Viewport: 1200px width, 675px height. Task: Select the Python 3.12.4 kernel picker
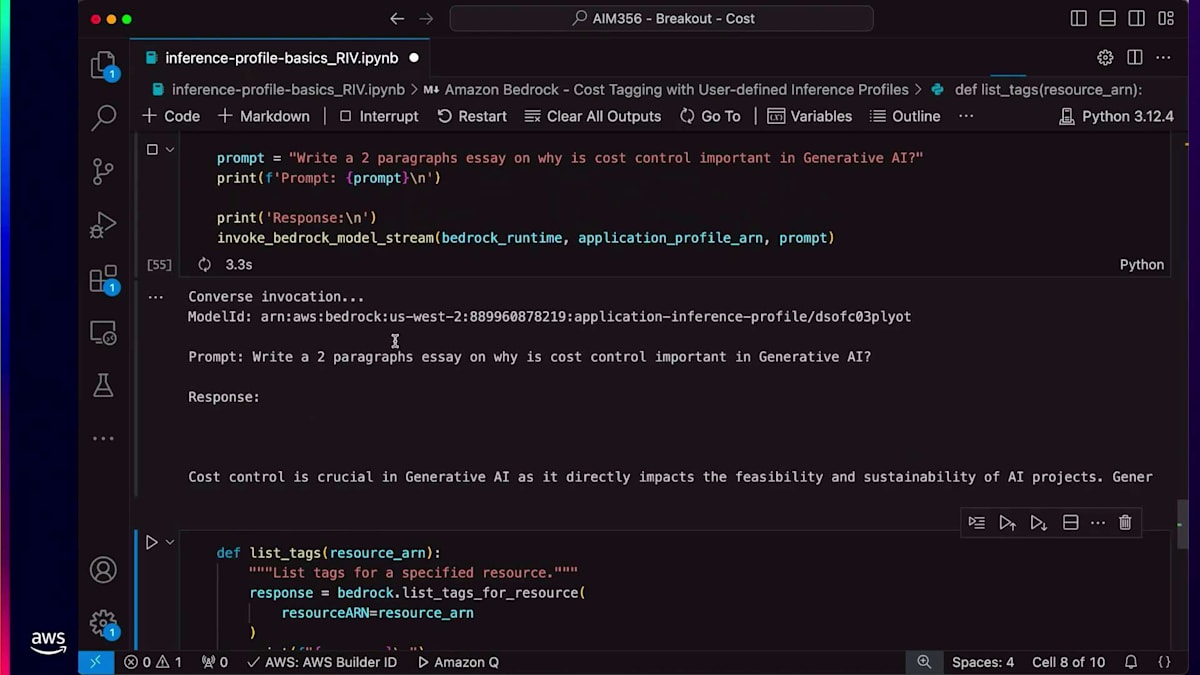[x=1116, y=116]
